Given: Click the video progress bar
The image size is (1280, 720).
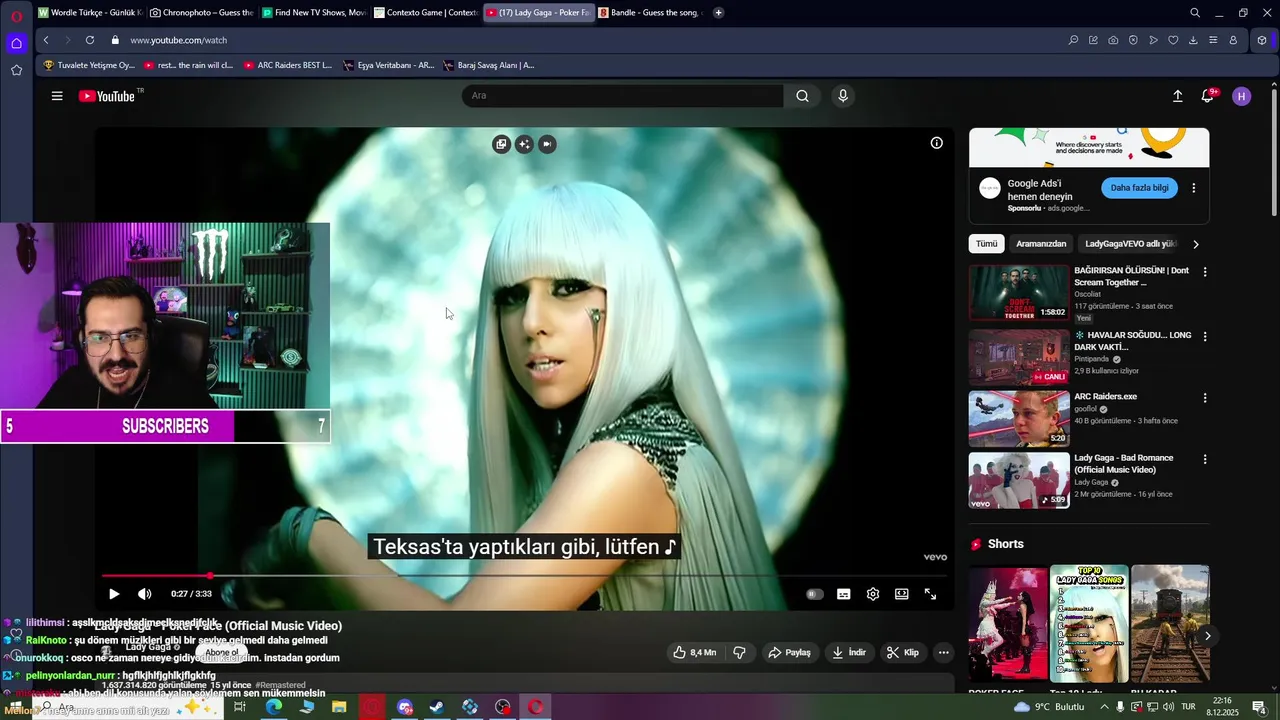Looking at the screenshot, I should 524,576.
